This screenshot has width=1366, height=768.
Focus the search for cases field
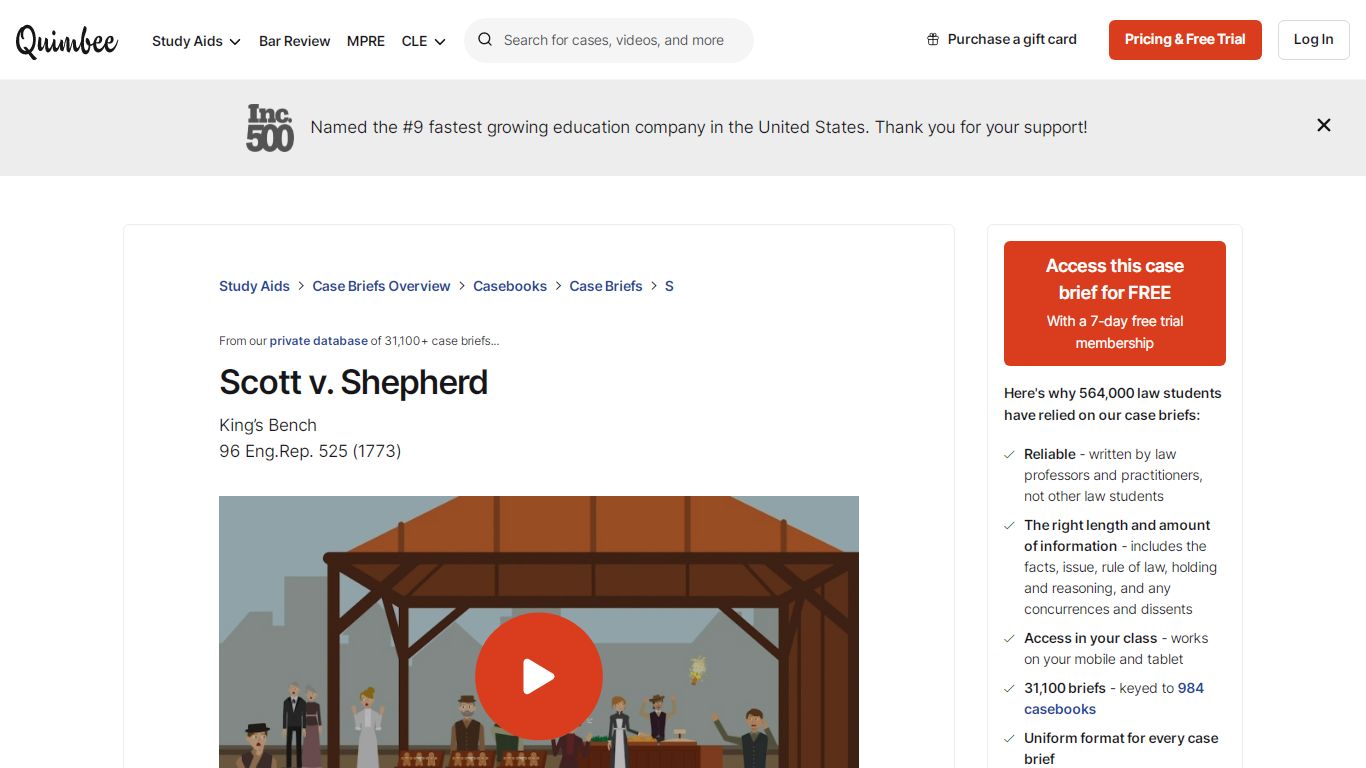(x=609, y=40)
